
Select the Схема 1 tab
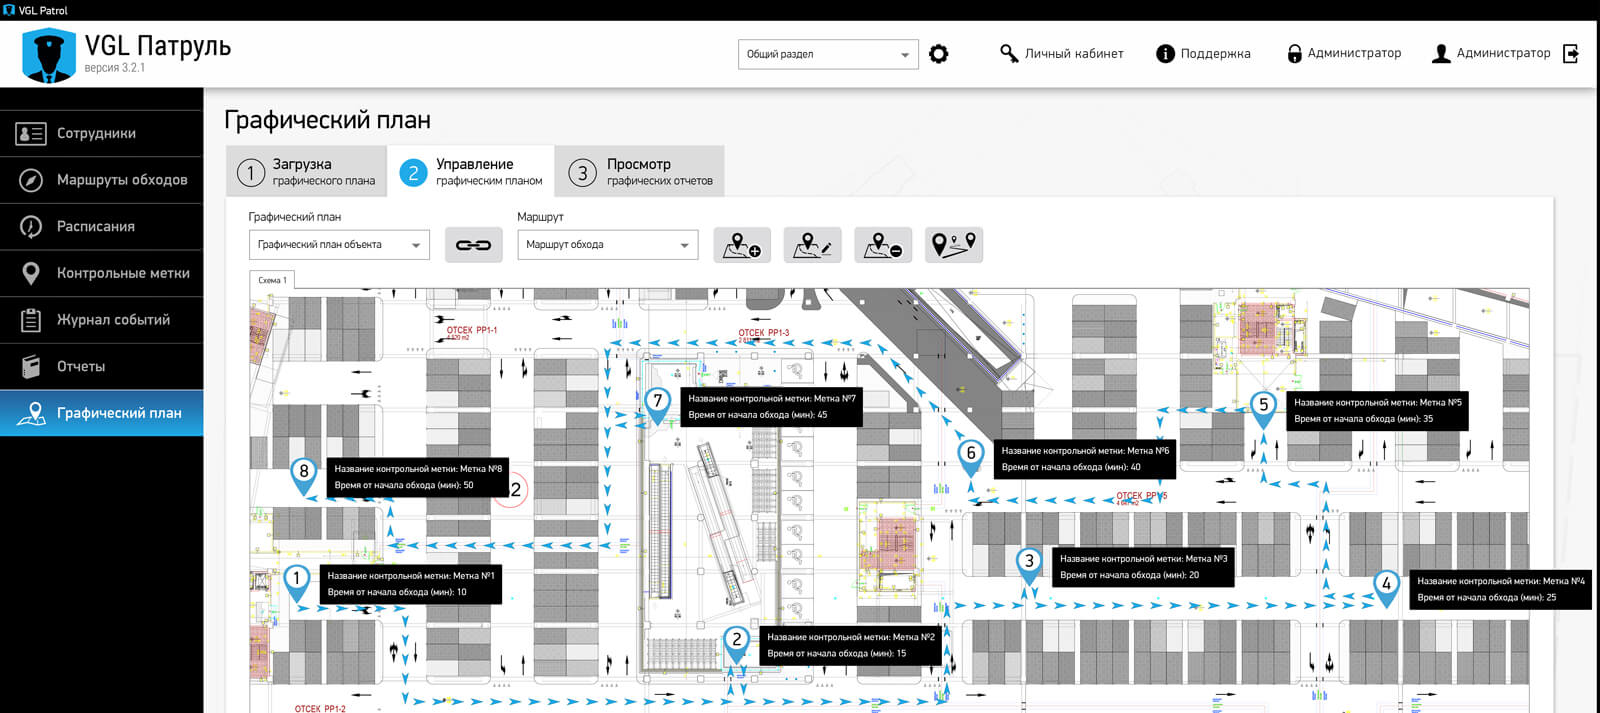272,280
